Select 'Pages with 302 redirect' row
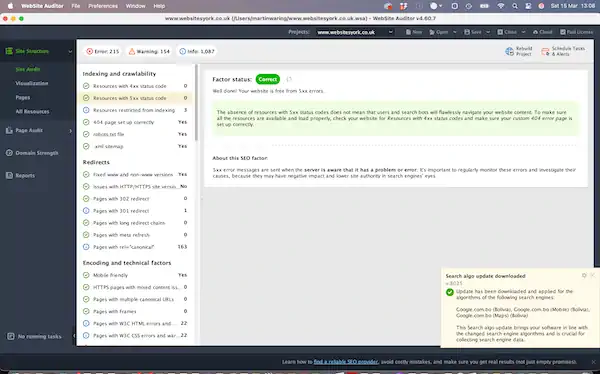Screen dimensions: 600x374 click(x=135, y=199)
